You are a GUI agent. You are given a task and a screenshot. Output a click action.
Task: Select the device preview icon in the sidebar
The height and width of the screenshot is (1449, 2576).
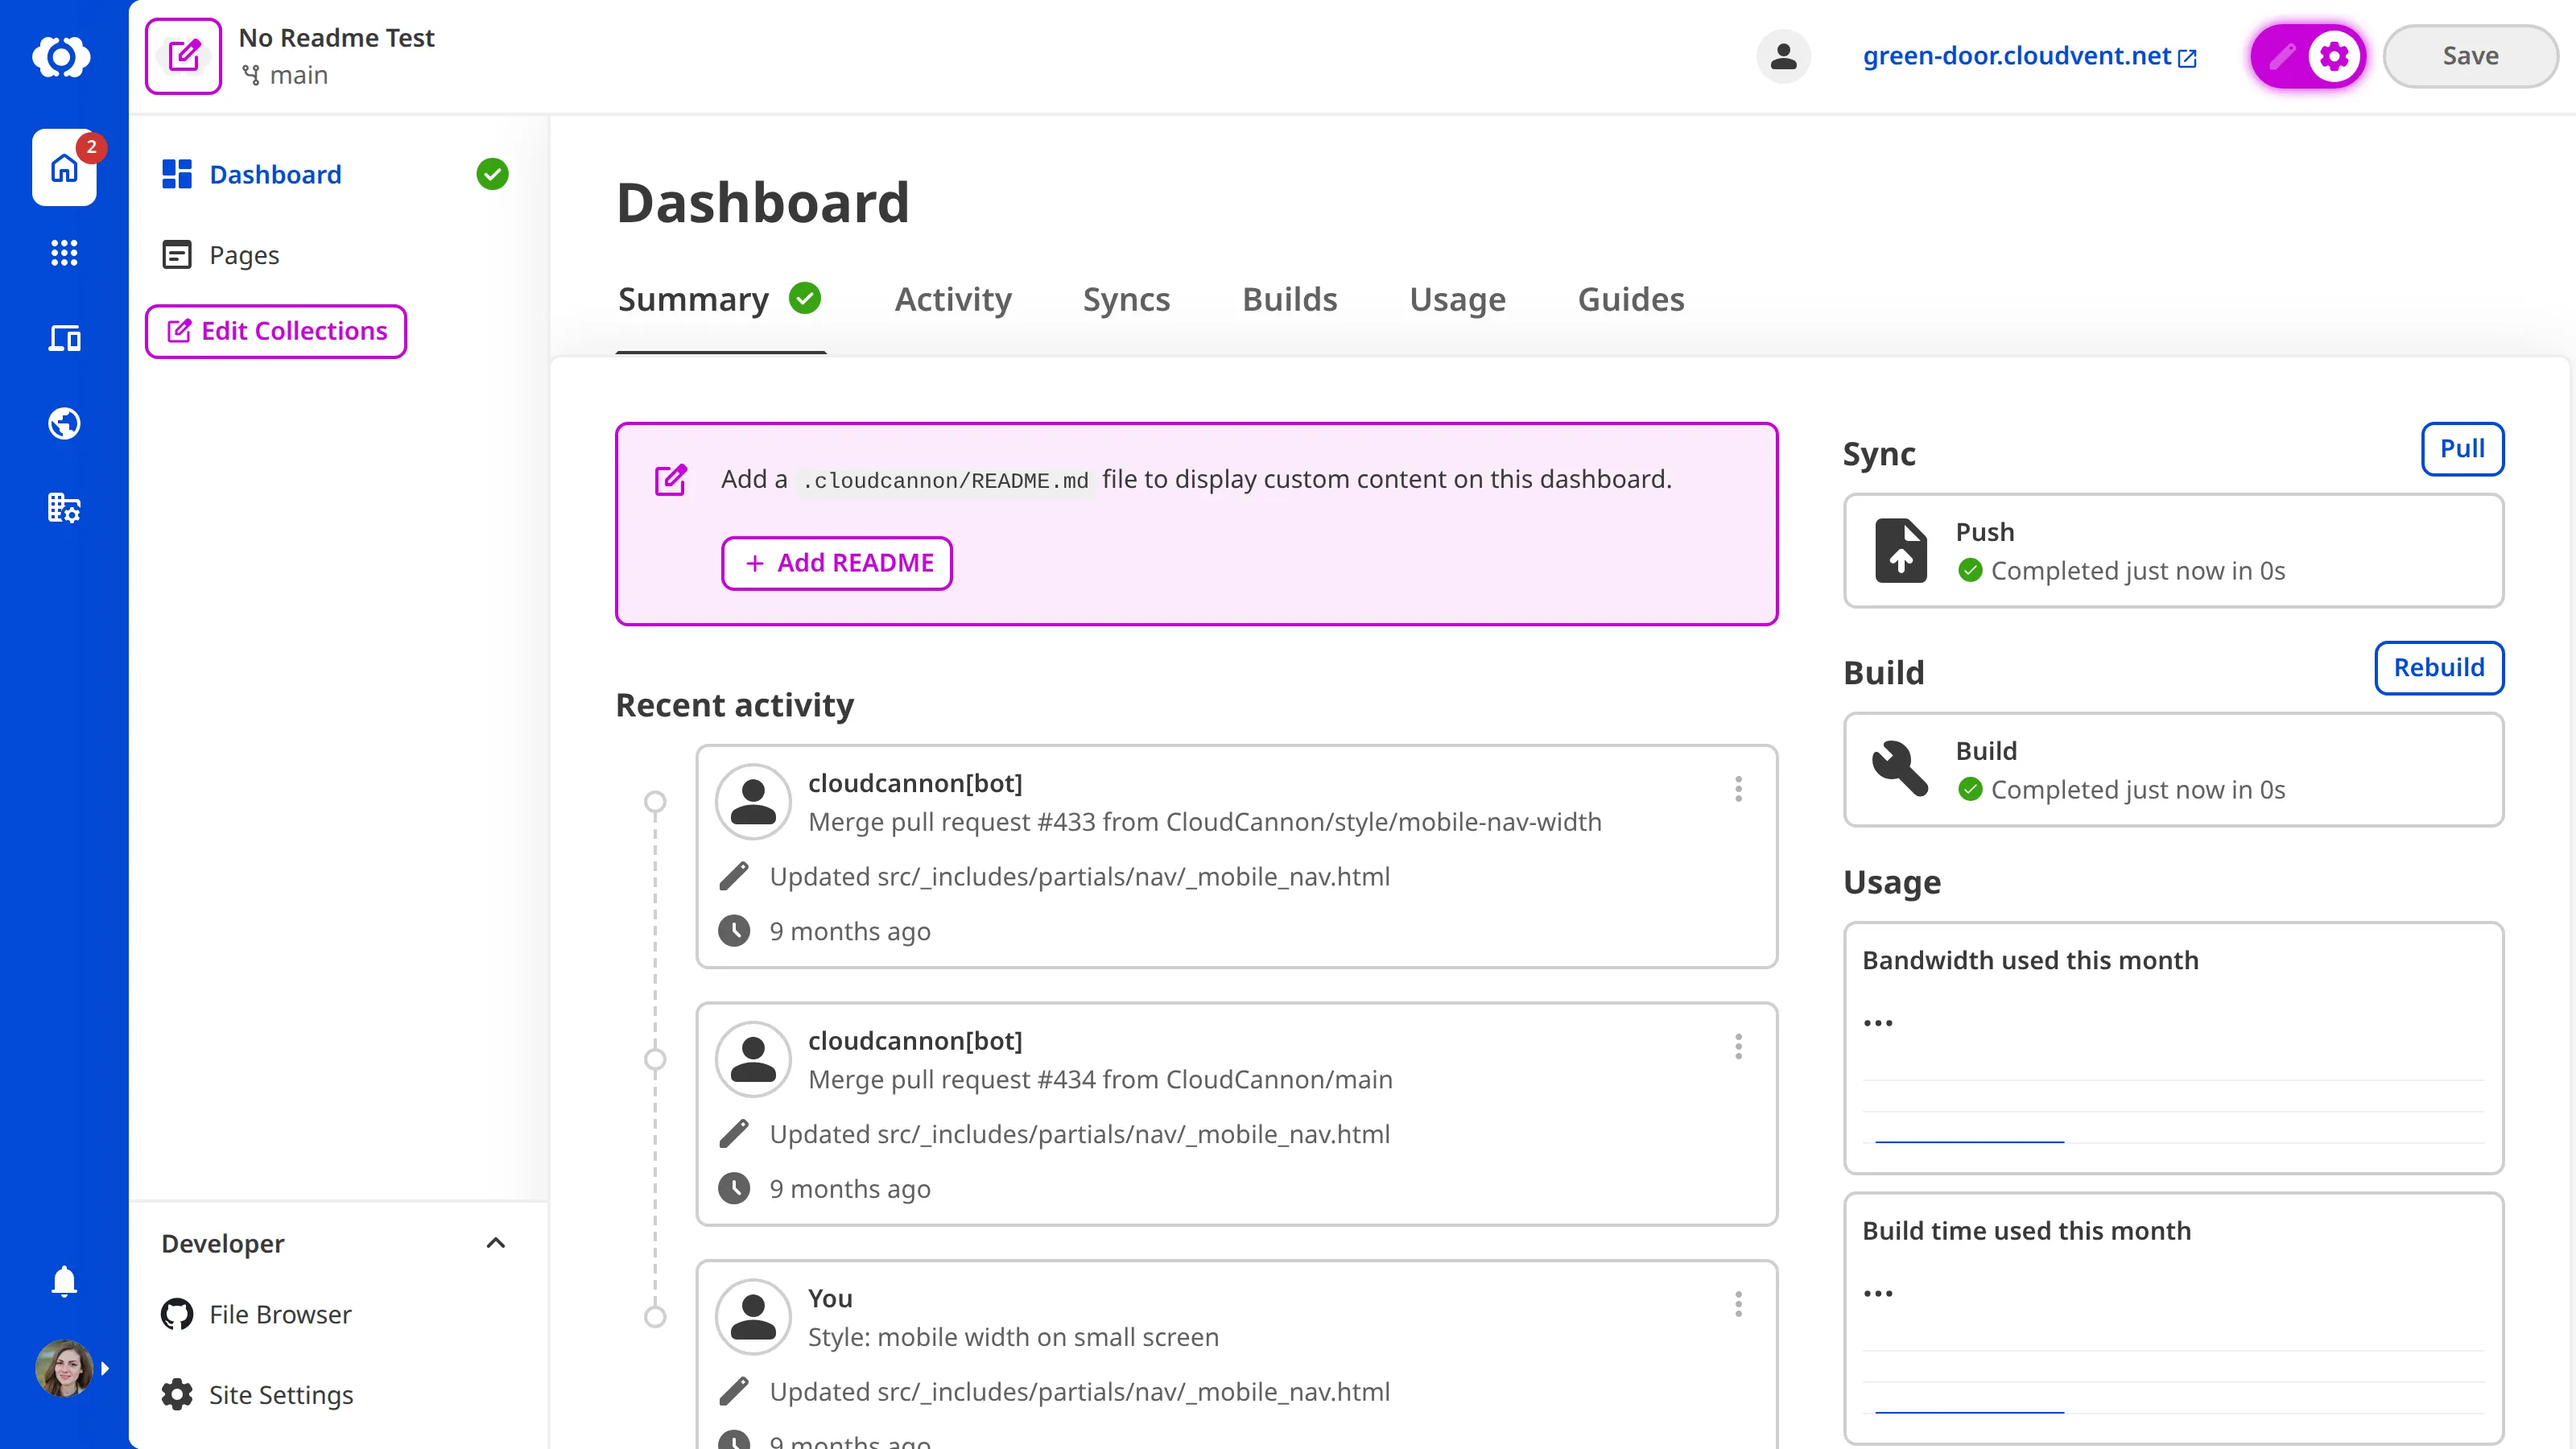pyautogui.click(x=63, y=338)
